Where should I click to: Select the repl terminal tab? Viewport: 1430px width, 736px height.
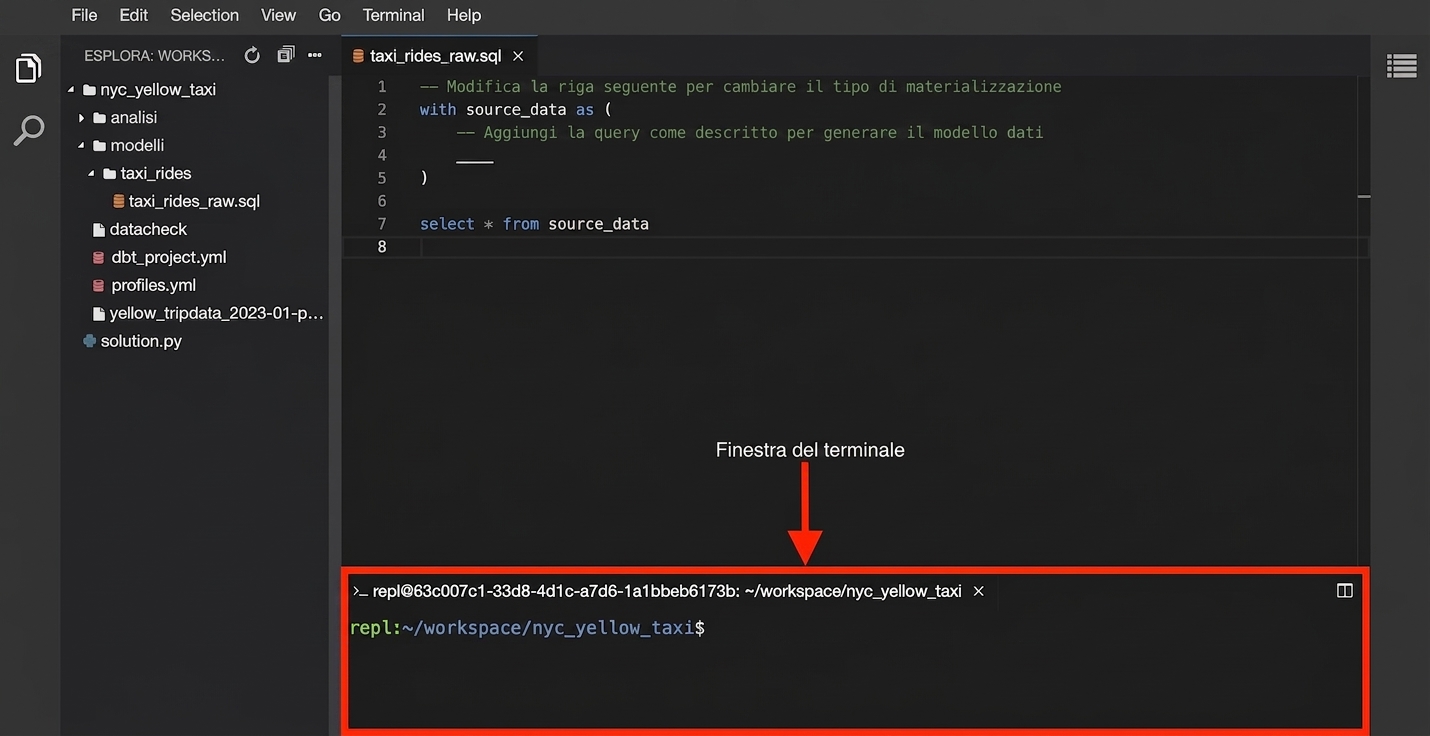[x=667, y=591]
